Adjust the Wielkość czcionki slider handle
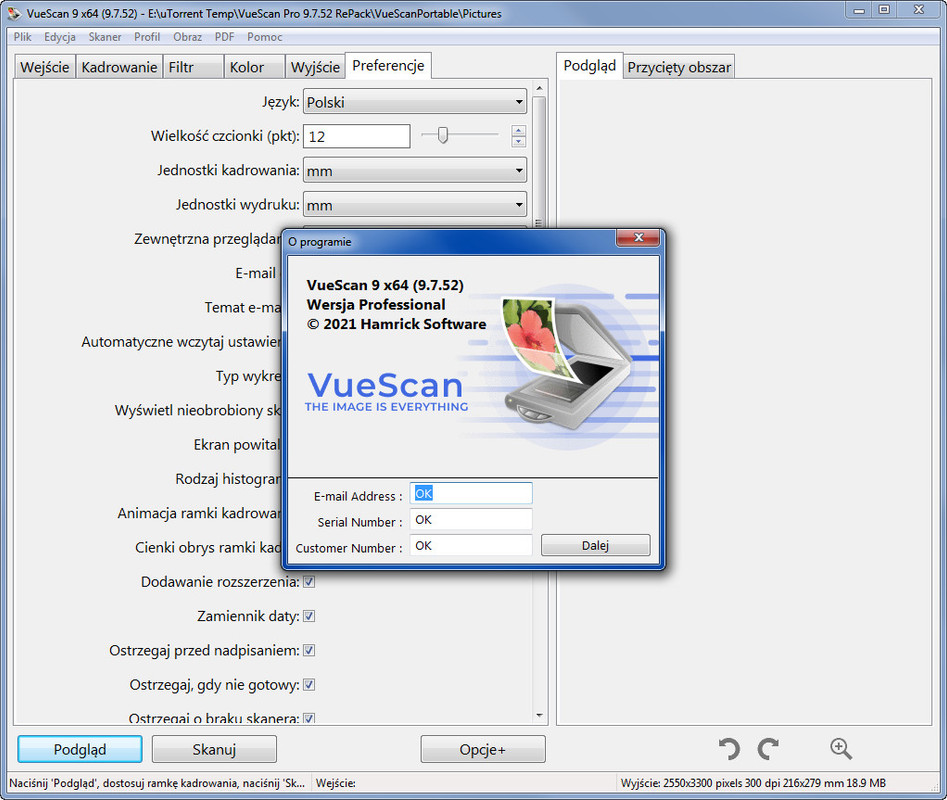 tap(443, 135)
